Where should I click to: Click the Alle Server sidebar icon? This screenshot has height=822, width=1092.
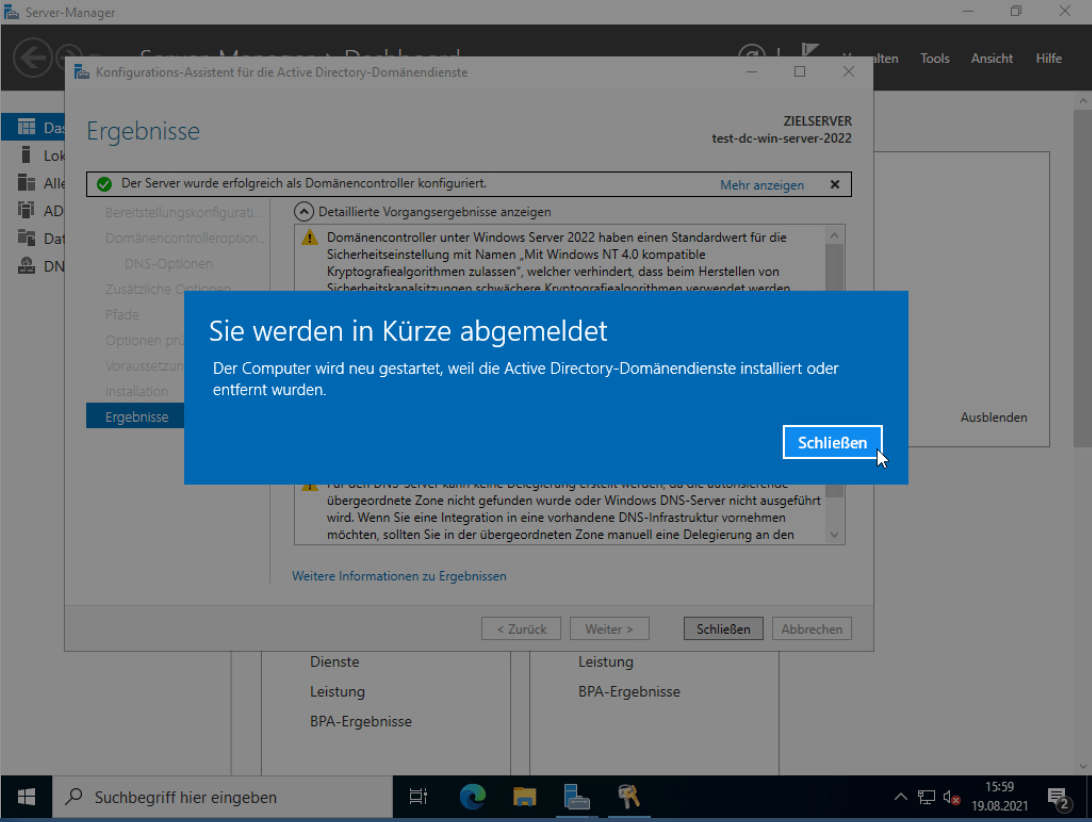(x=26, y=183)
